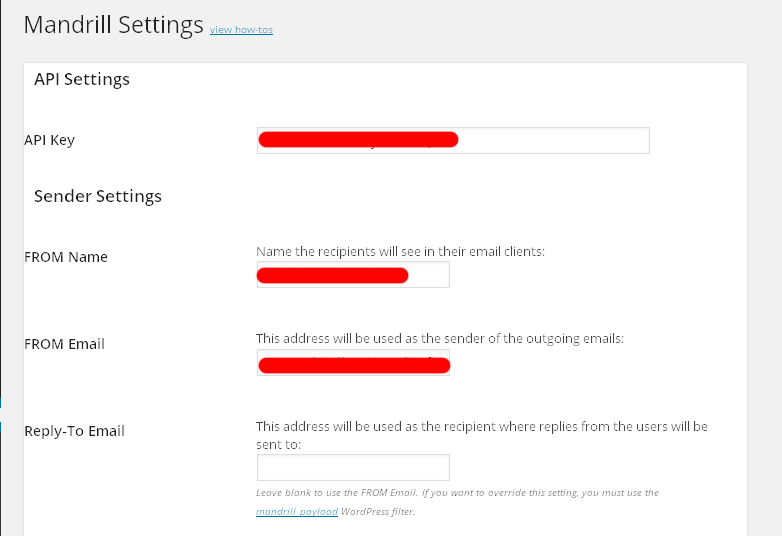The image size is (782, 536).
Task: Focus the API Key input field
Action: [453, 140]
